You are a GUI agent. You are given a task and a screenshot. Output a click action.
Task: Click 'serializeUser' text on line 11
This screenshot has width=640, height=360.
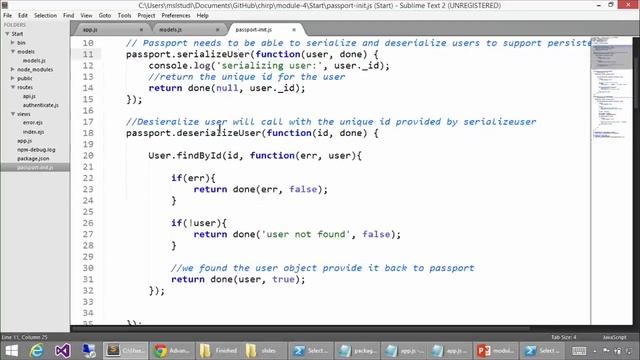(213, 54)
